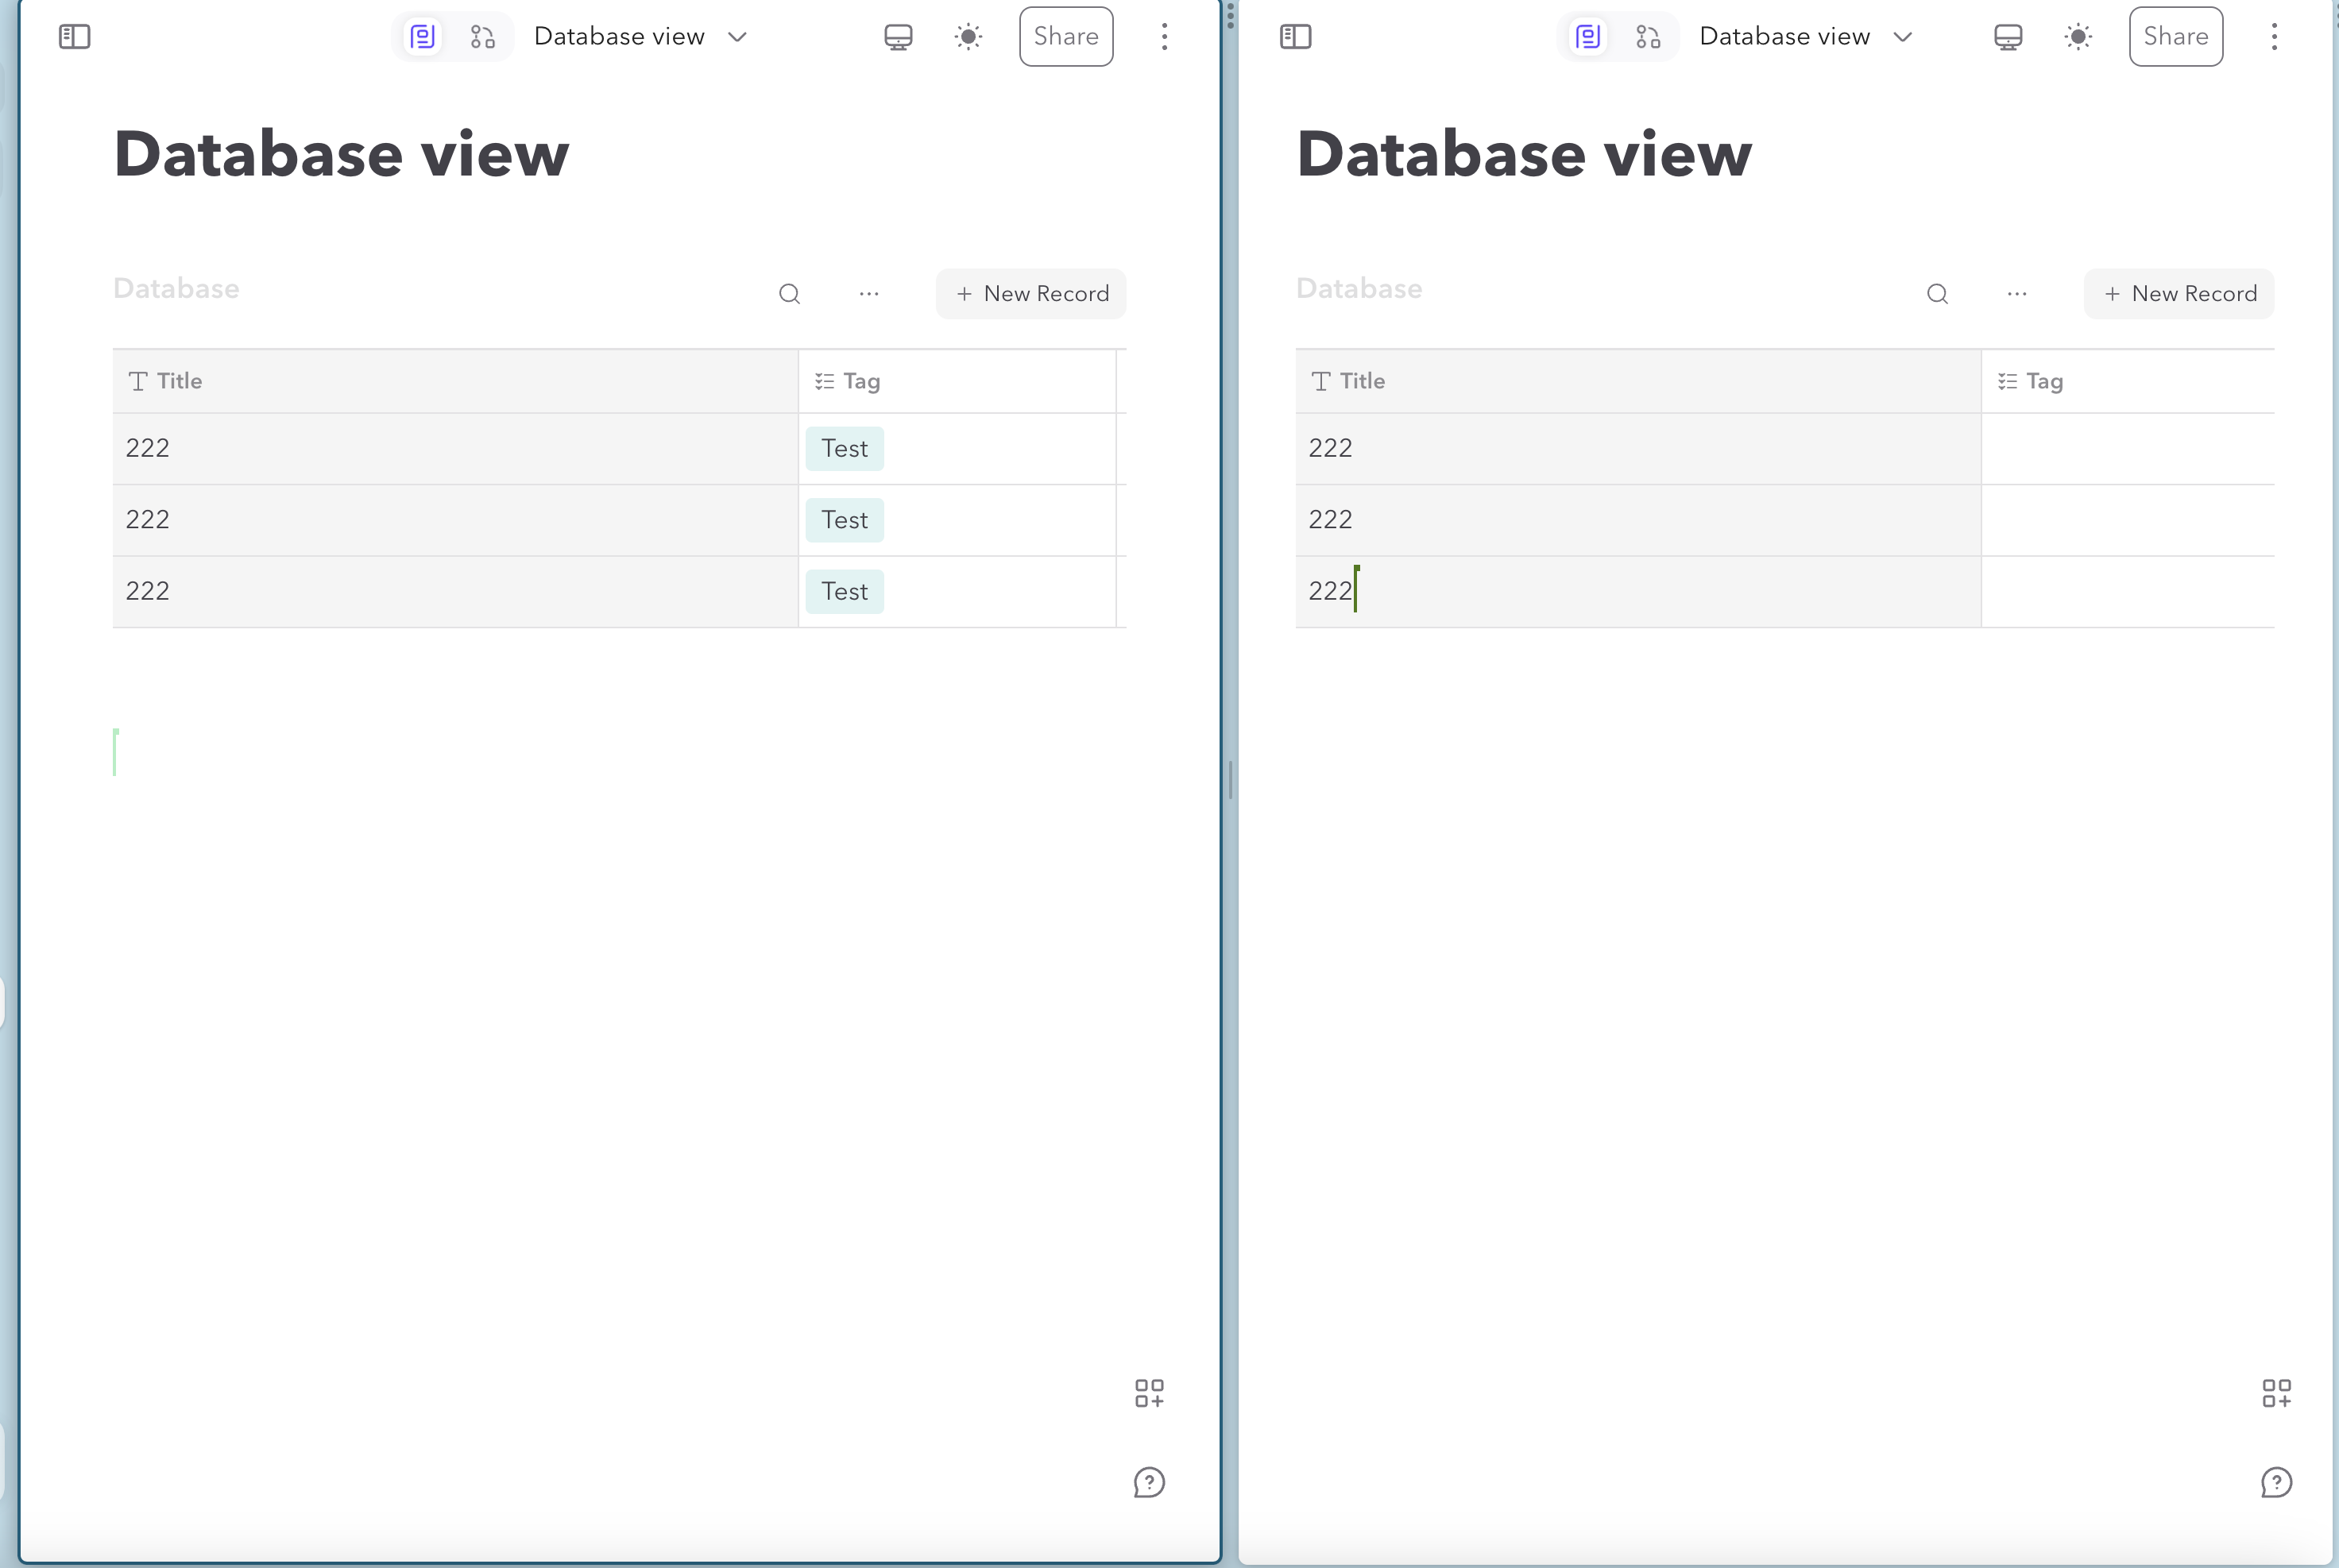The height and width of the screenshot is (1568, 2339).
Task: Open database options ellipsis in left window
Action: pyautogui.click(x=869, y=293)
